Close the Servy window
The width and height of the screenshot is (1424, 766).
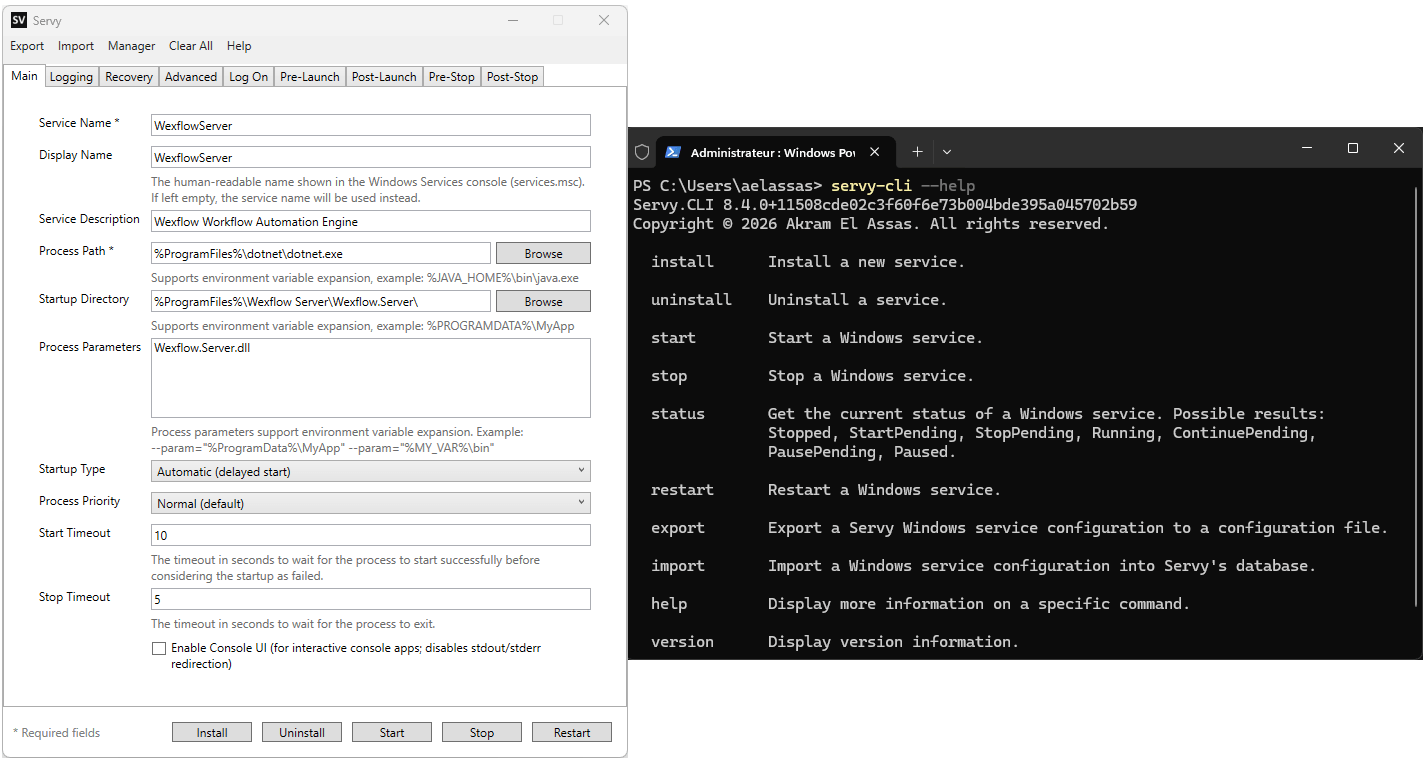604,20
